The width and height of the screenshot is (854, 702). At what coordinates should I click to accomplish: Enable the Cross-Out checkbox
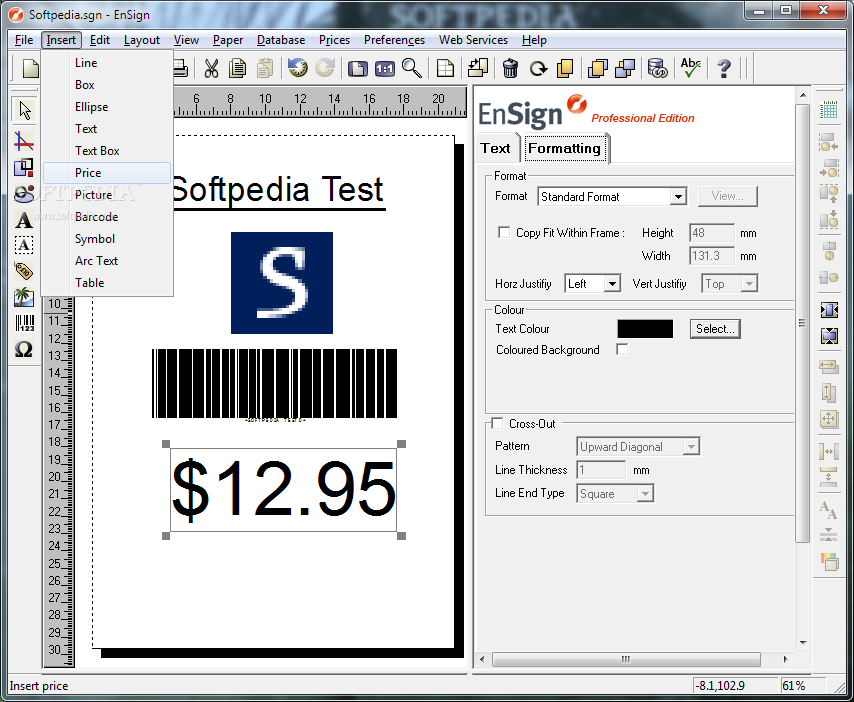coord(497,423)
